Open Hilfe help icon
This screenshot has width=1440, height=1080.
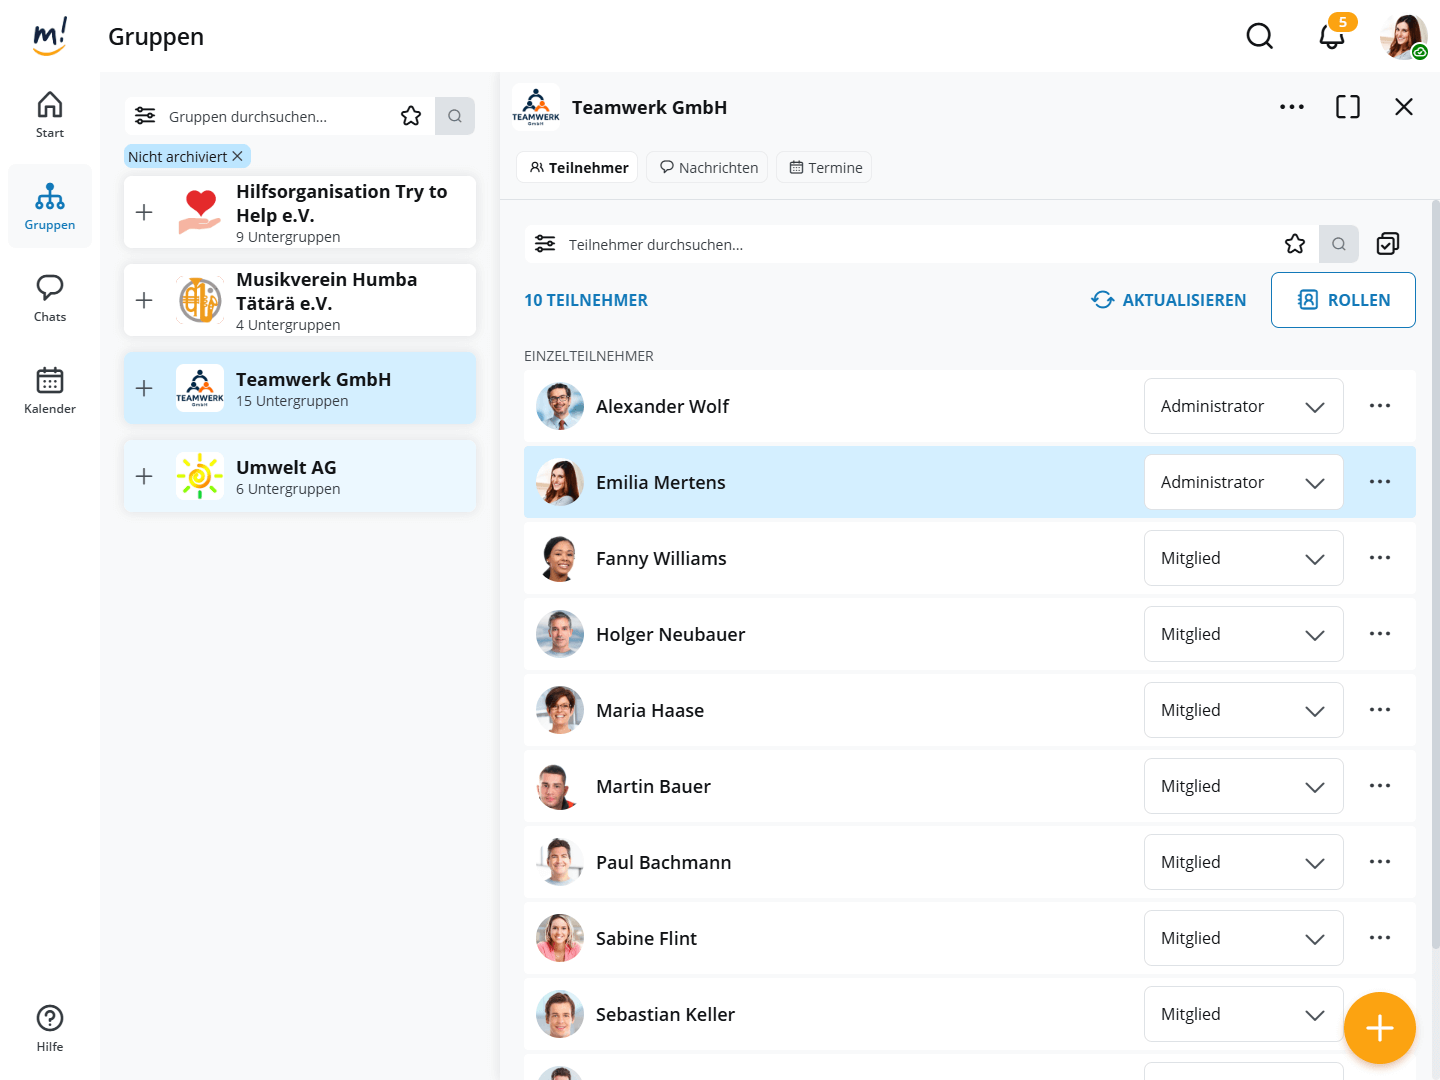[50, 1028]
